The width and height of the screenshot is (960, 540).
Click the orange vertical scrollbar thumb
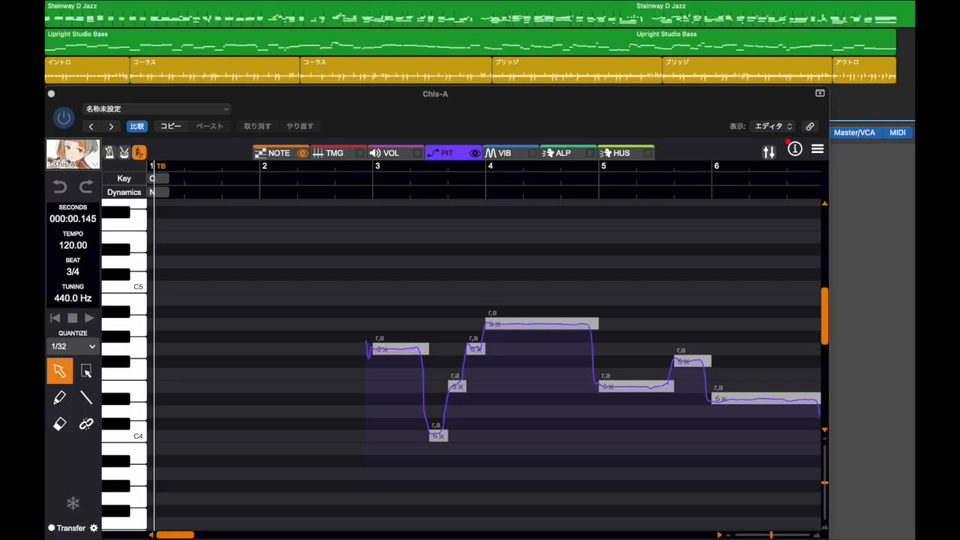click(825, 316)
